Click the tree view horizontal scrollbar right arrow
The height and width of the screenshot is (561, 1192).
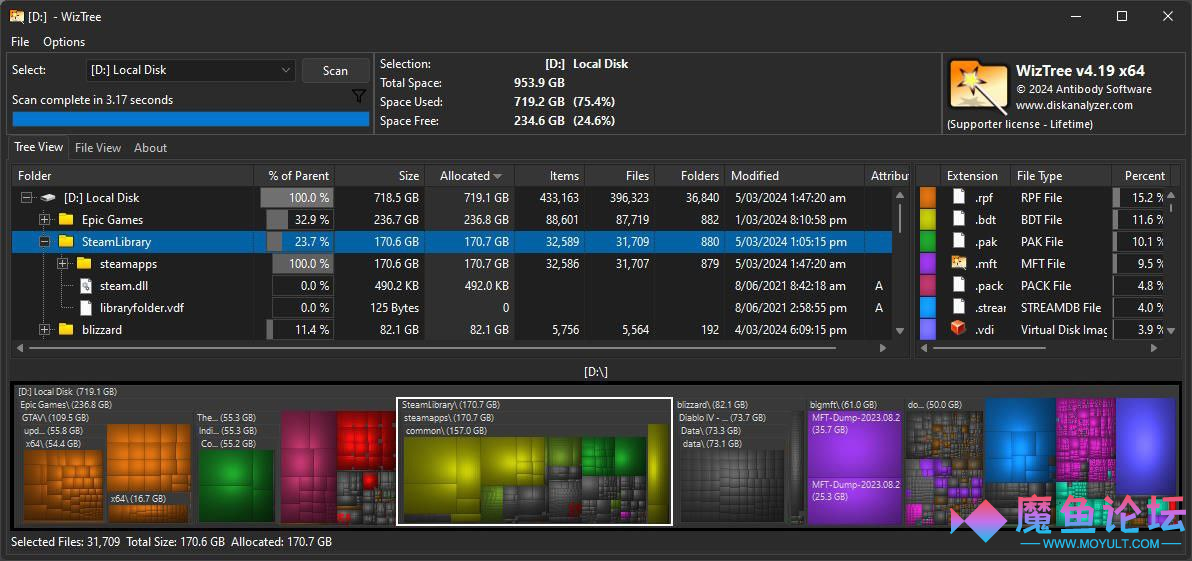(883, 348)
